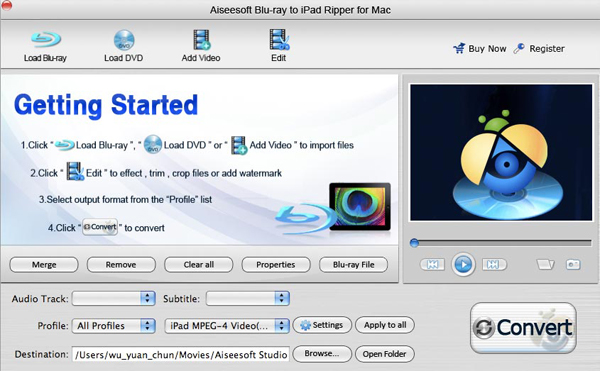
Task: Click the Edit icon in step 2
Action: (x=75, y=171)
